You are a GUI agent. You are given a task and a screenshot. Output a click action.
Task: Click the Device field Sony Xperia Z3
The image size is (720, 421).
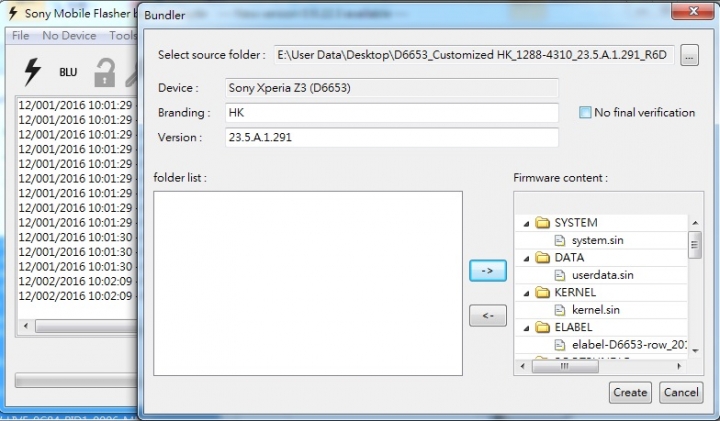392,88
